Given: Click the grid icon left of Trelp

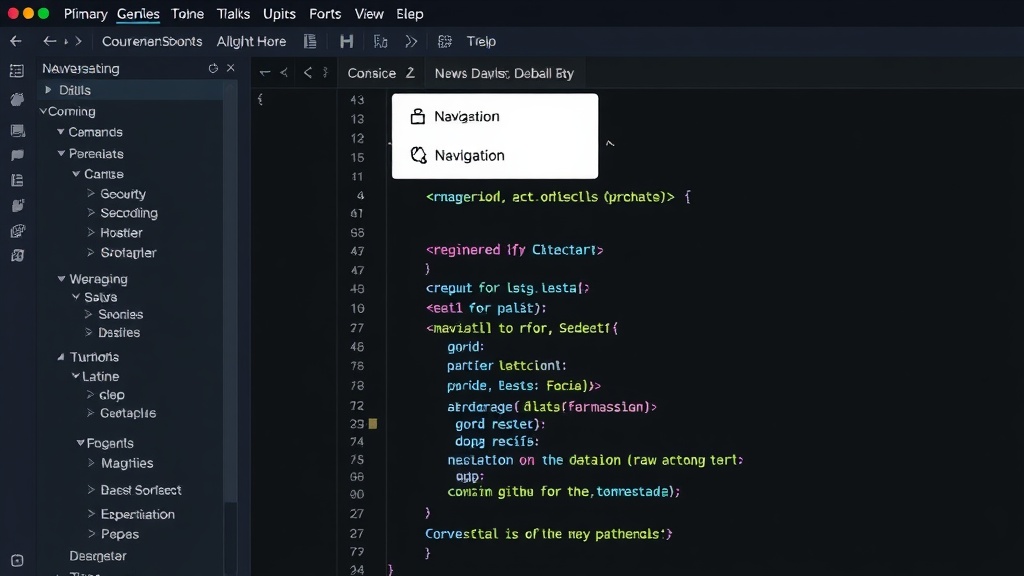Looking at the screenshot, I should pos(445,41).
